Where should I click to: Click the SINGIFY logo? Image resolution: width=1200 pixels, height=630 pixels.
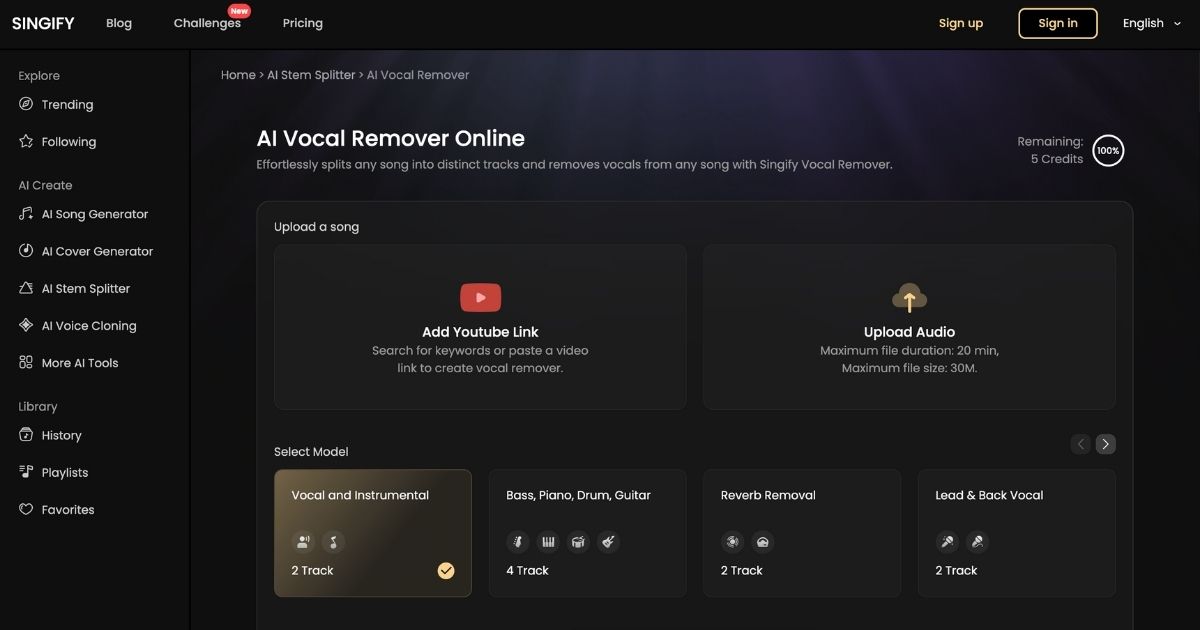43,23
